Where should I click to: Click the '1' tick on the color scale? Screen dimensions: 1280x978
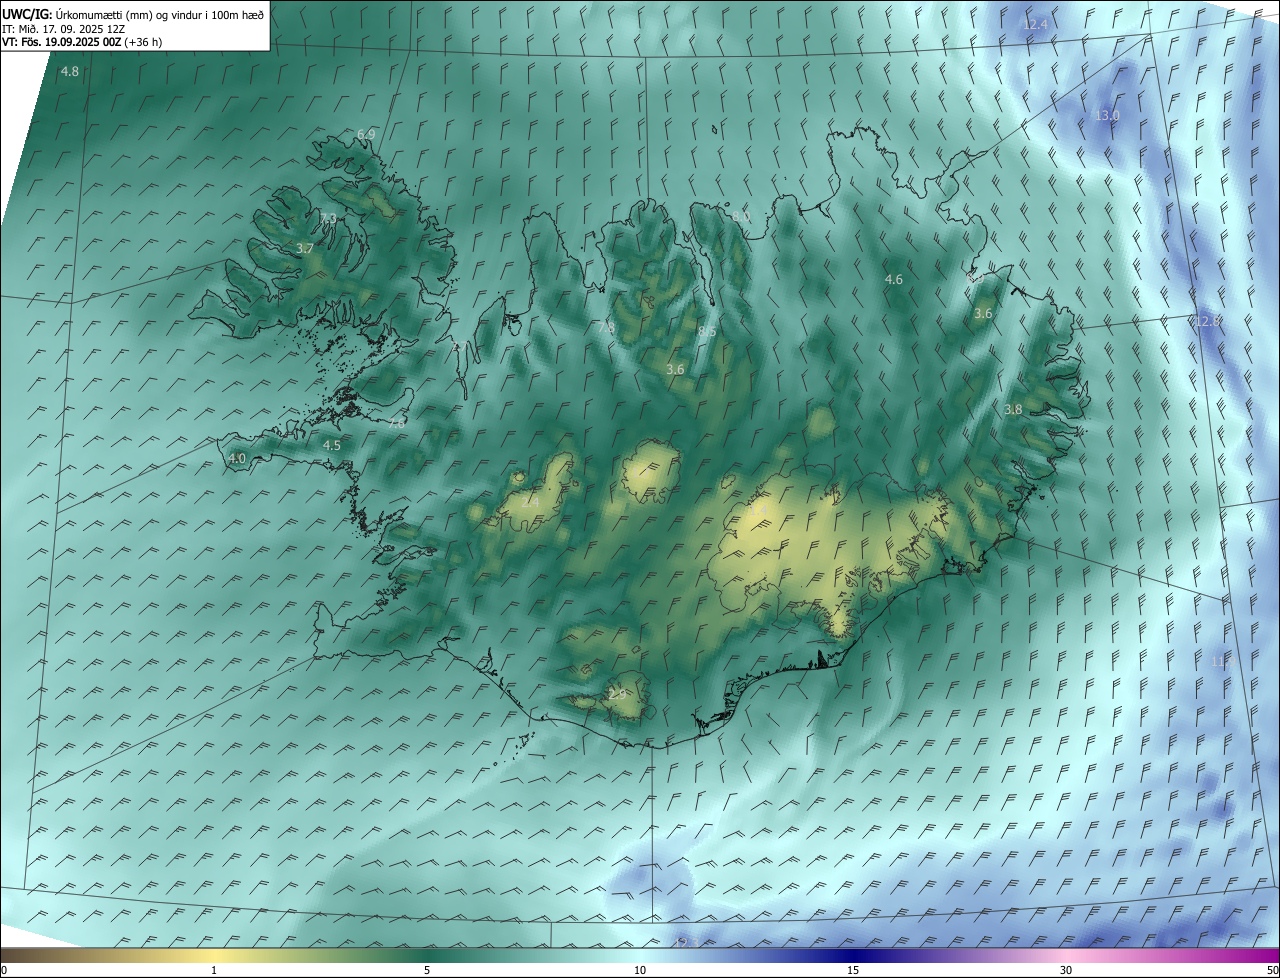click(x=214, y=971)
